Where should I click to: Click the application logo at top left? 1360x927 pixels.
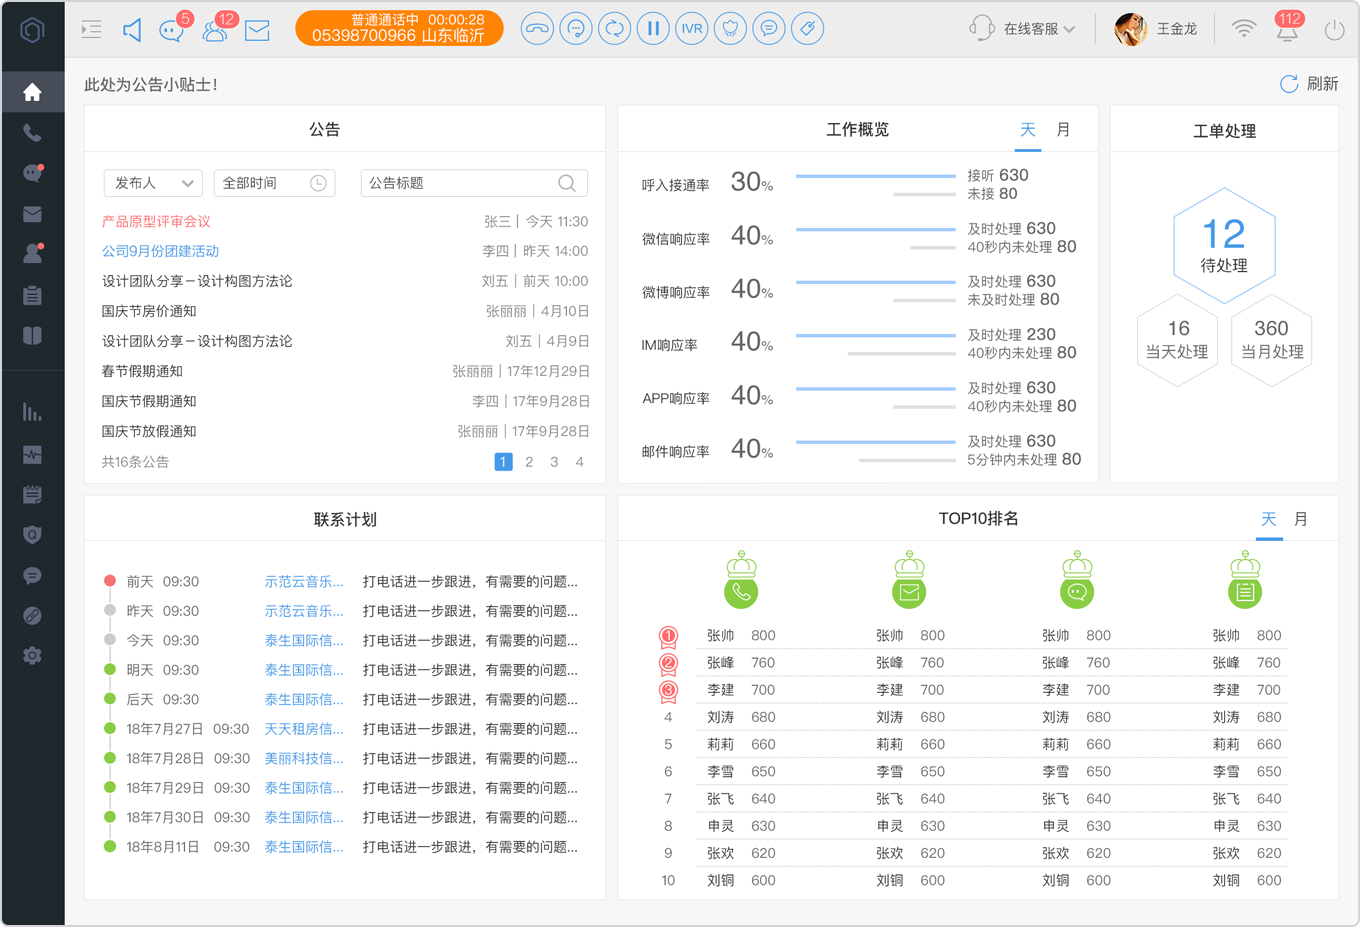(x=32, y=30)
